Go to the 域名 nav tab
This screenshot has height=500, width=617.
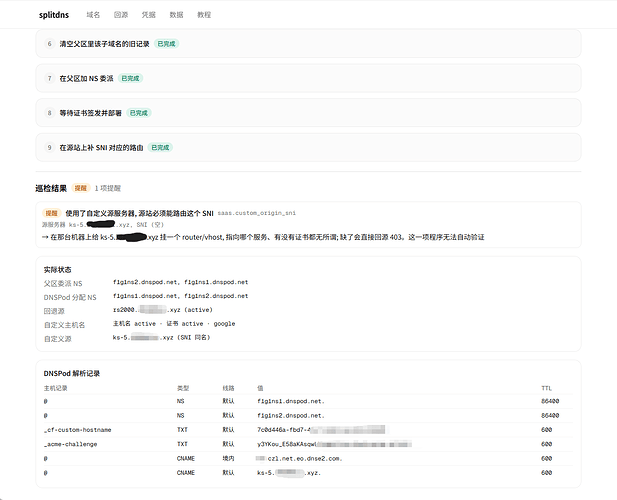[93, 15]
